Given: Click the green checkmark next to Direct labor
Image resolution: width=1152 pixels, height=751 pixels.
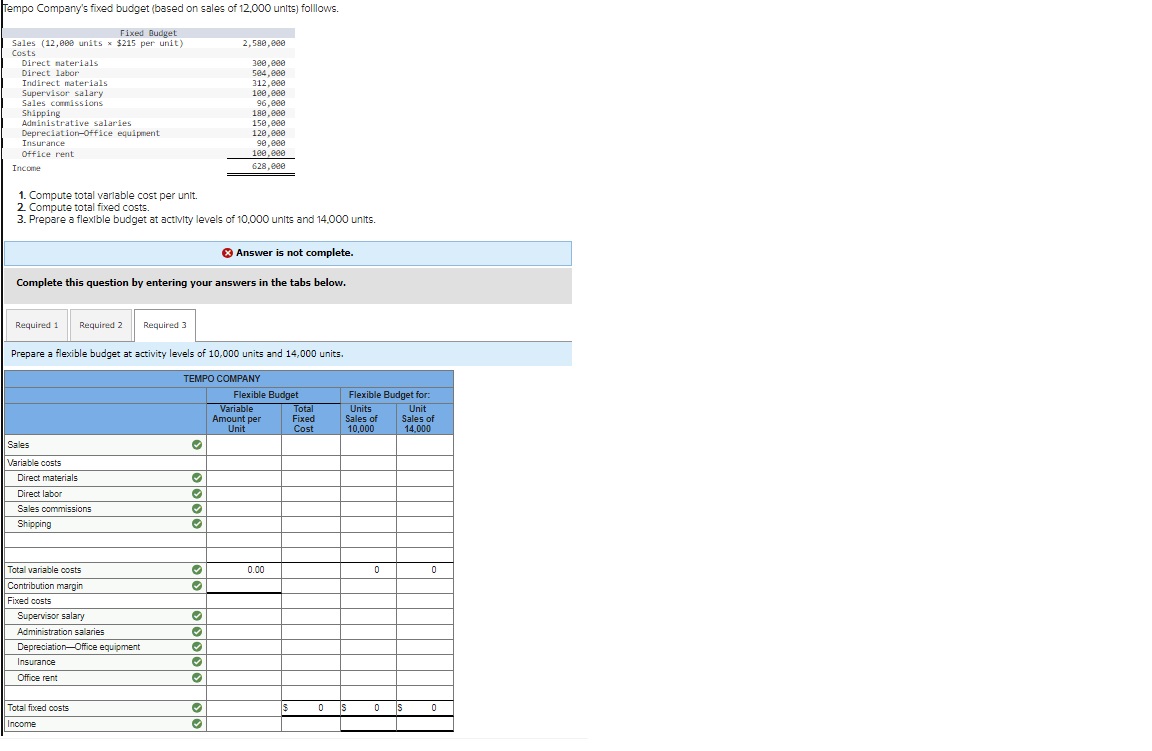Looking at the screenshot, I should pyautogui.click(x=198, y=493).
